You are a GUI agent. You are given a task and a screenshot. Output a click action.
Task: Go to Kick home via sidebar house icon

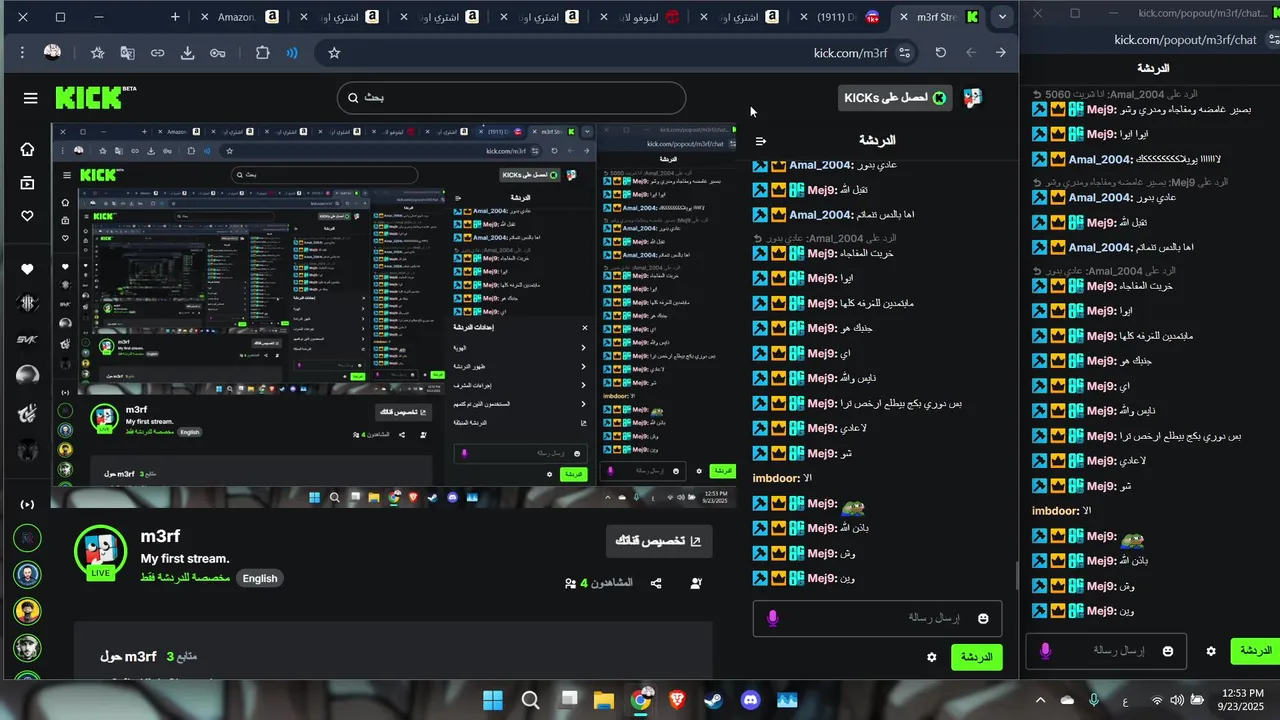[x=27, y=150]
